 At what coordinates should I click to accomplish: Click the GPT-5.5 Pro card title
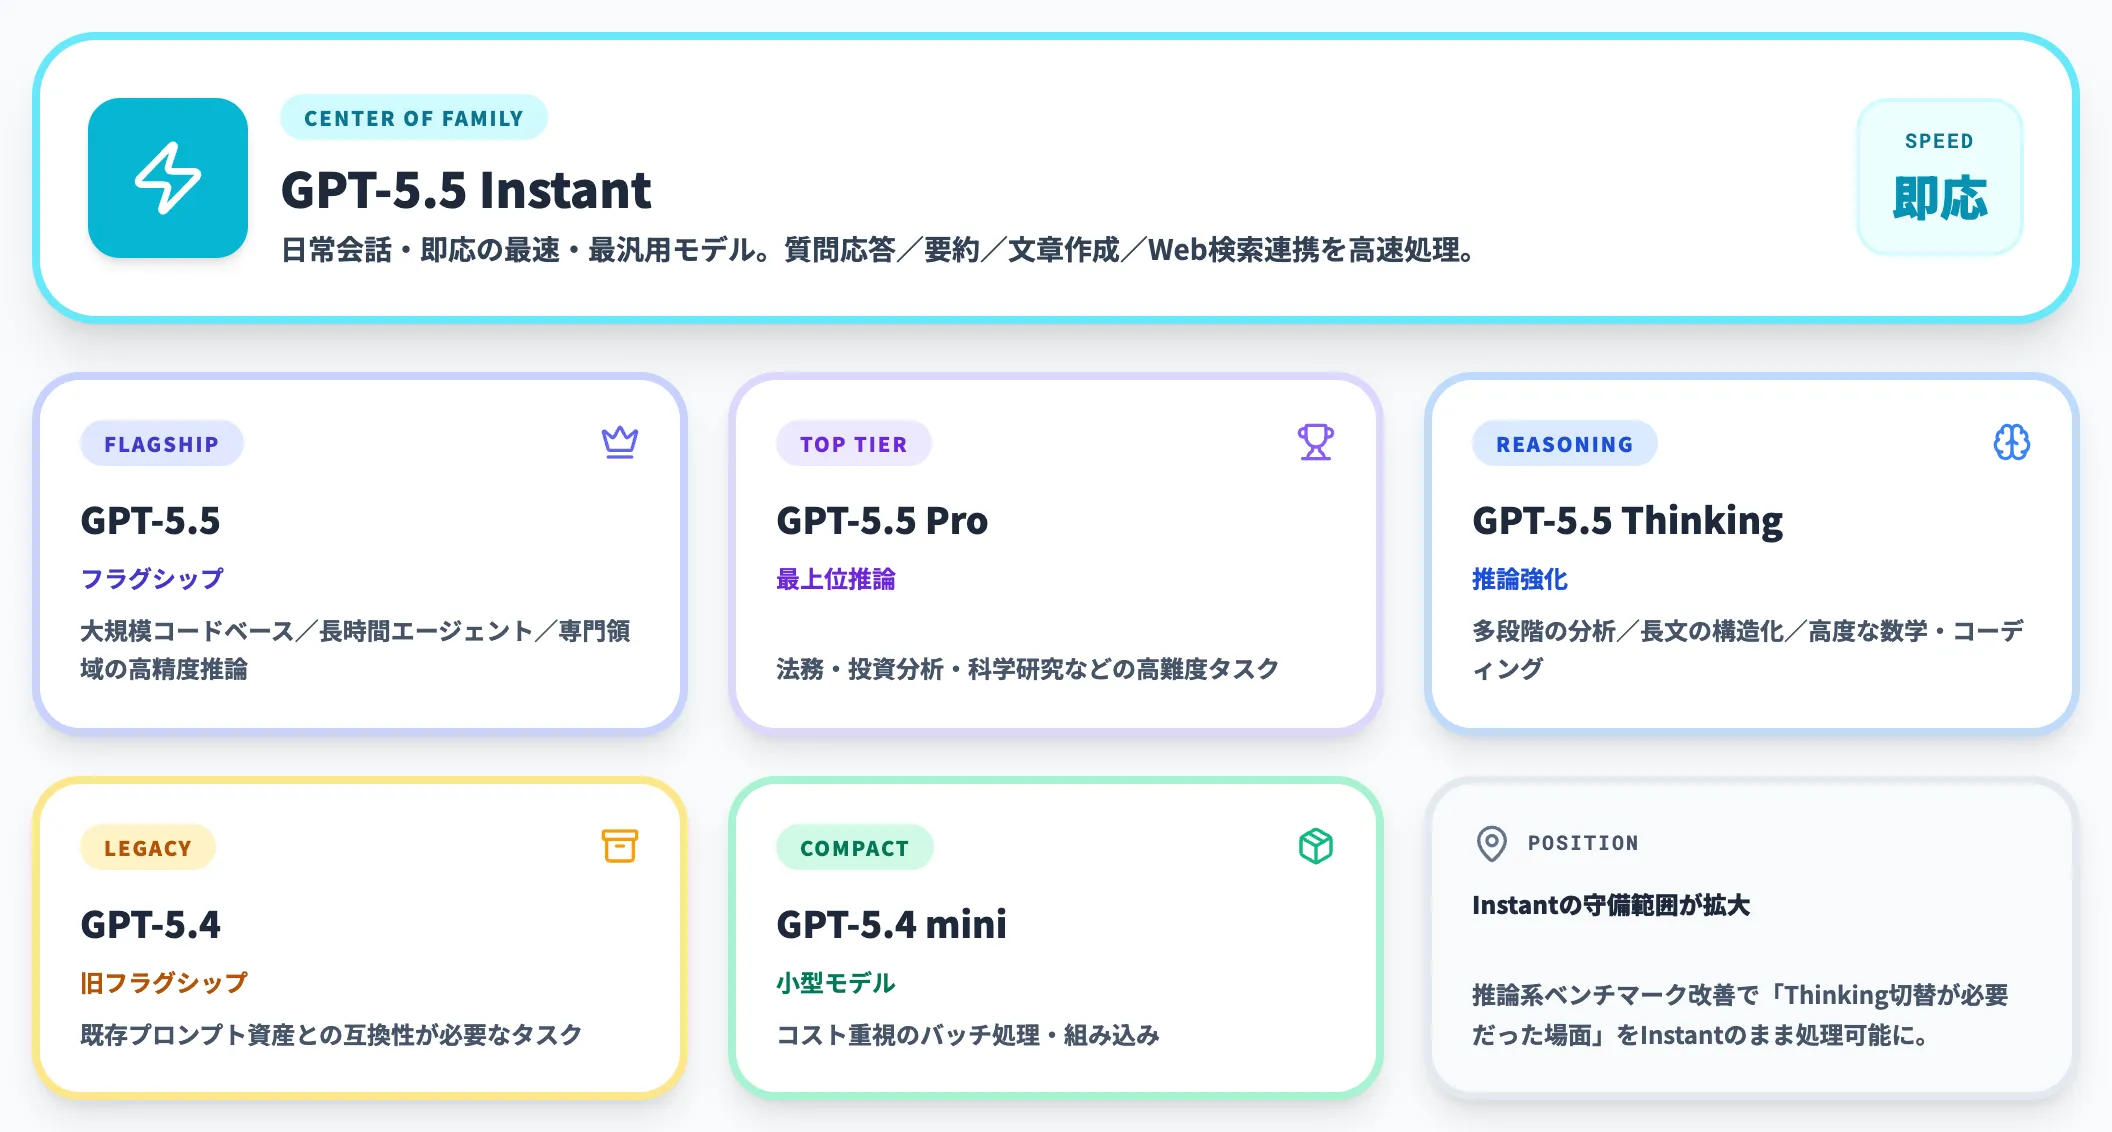pyautogui.click(x=882, y=521)
